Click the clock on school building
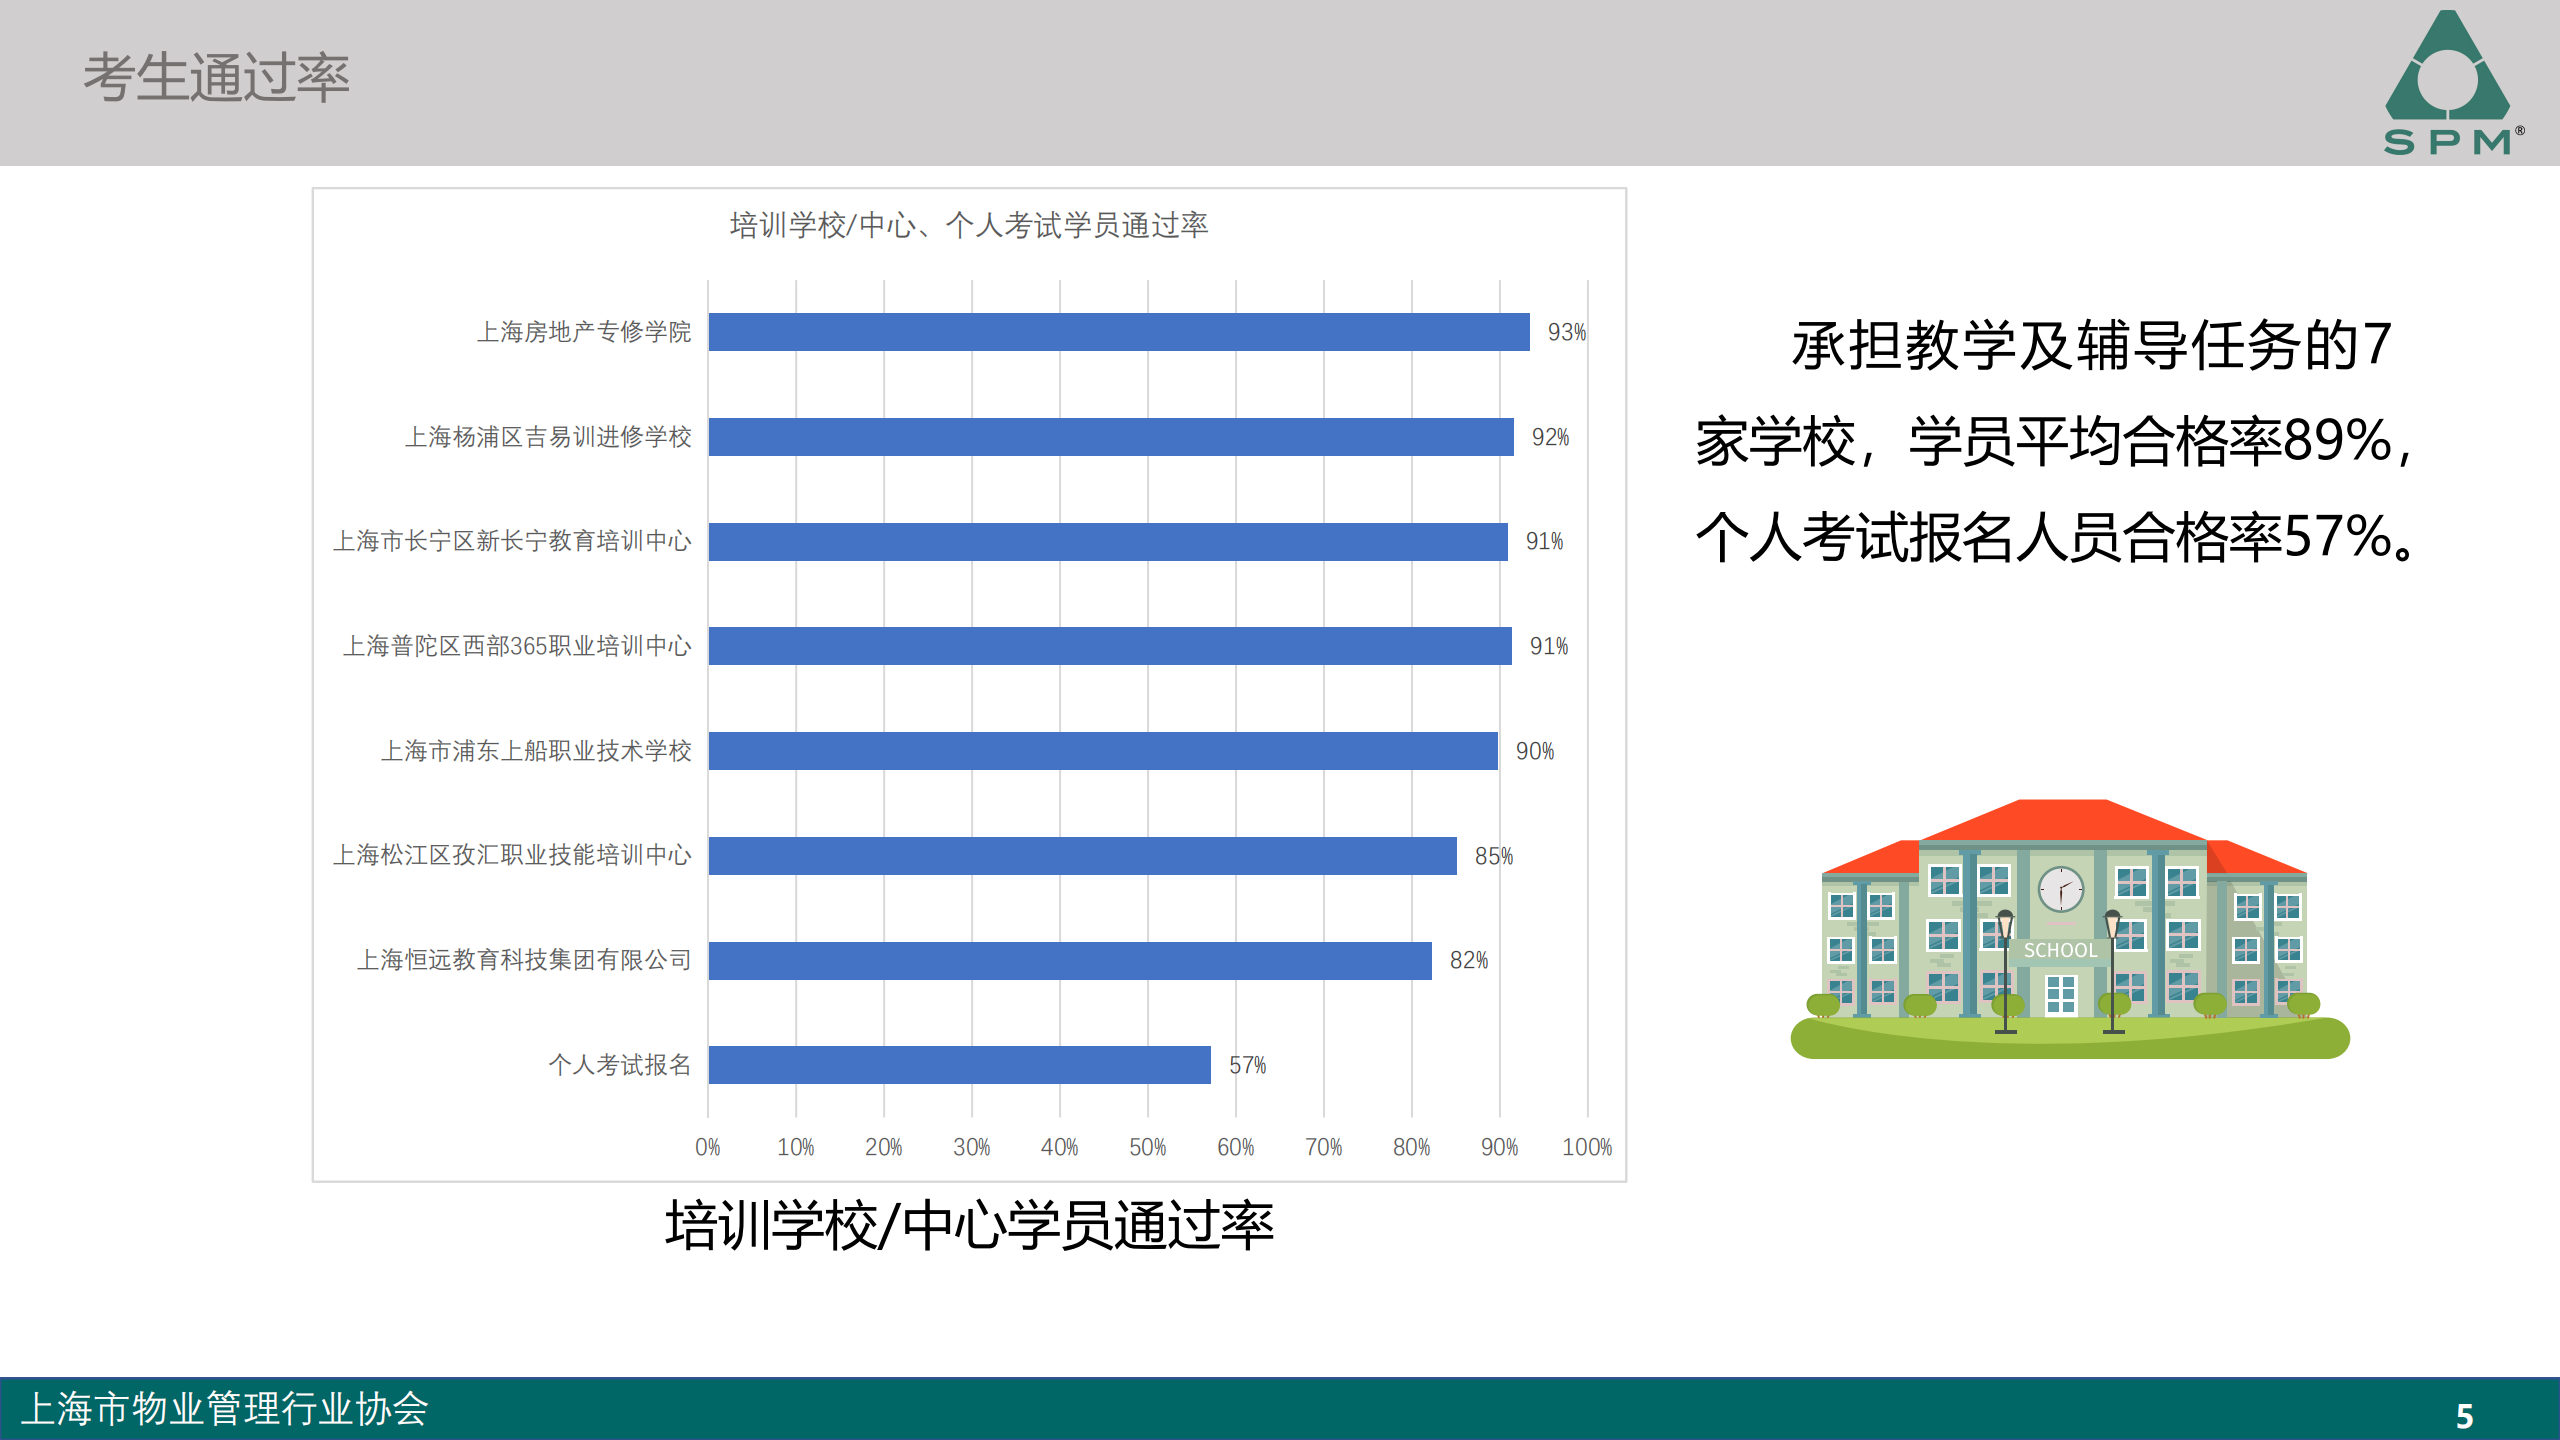2560x1440 pixels. pyautogui.click(x=2060, y=888)
